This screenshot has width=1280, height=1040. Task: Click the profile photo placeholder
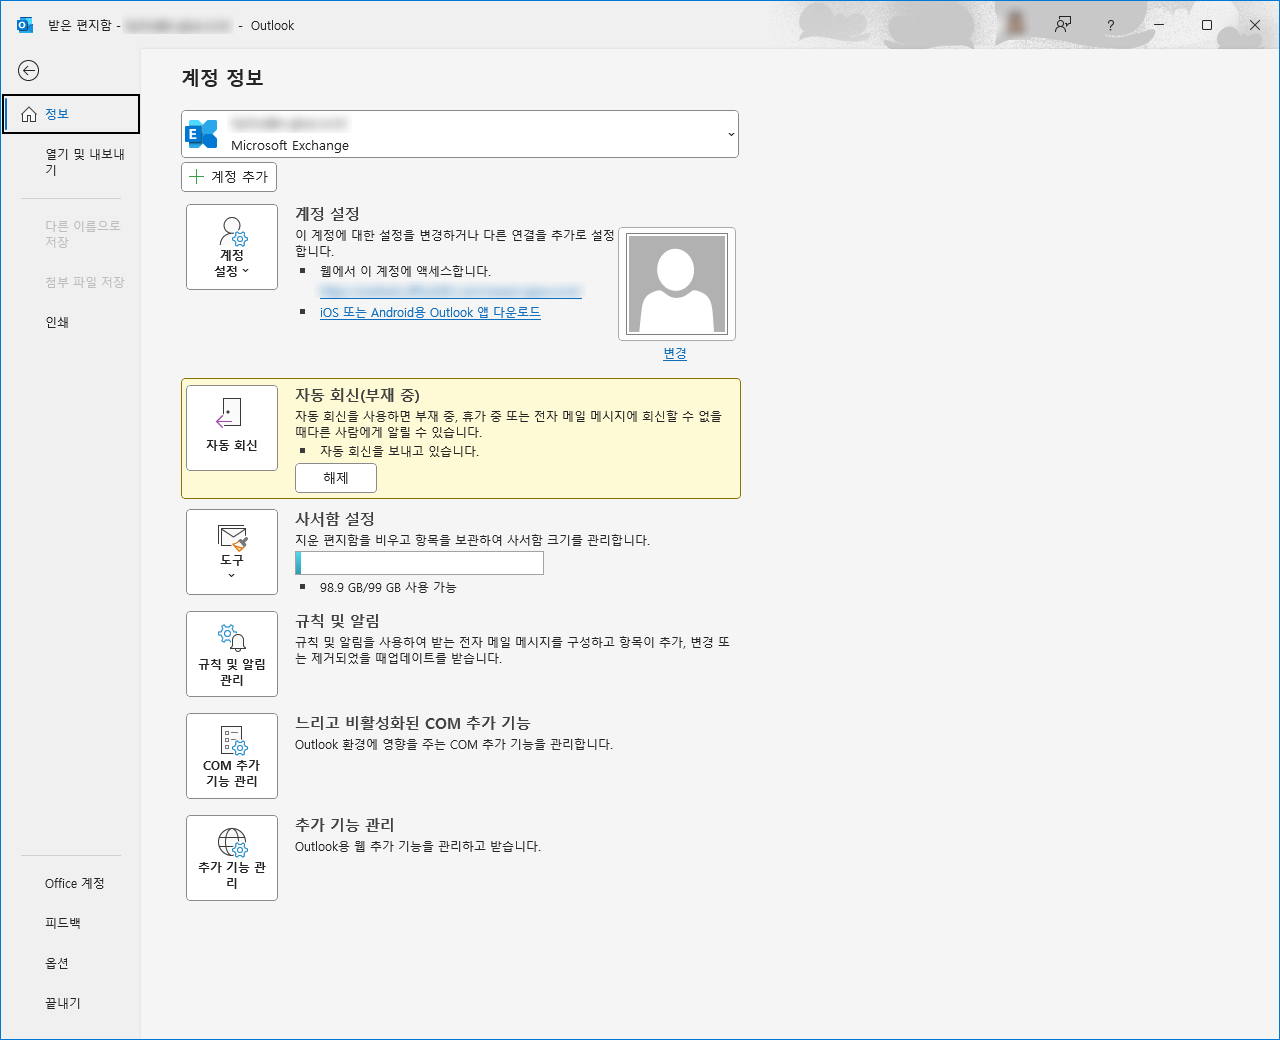tap(677, 284)
